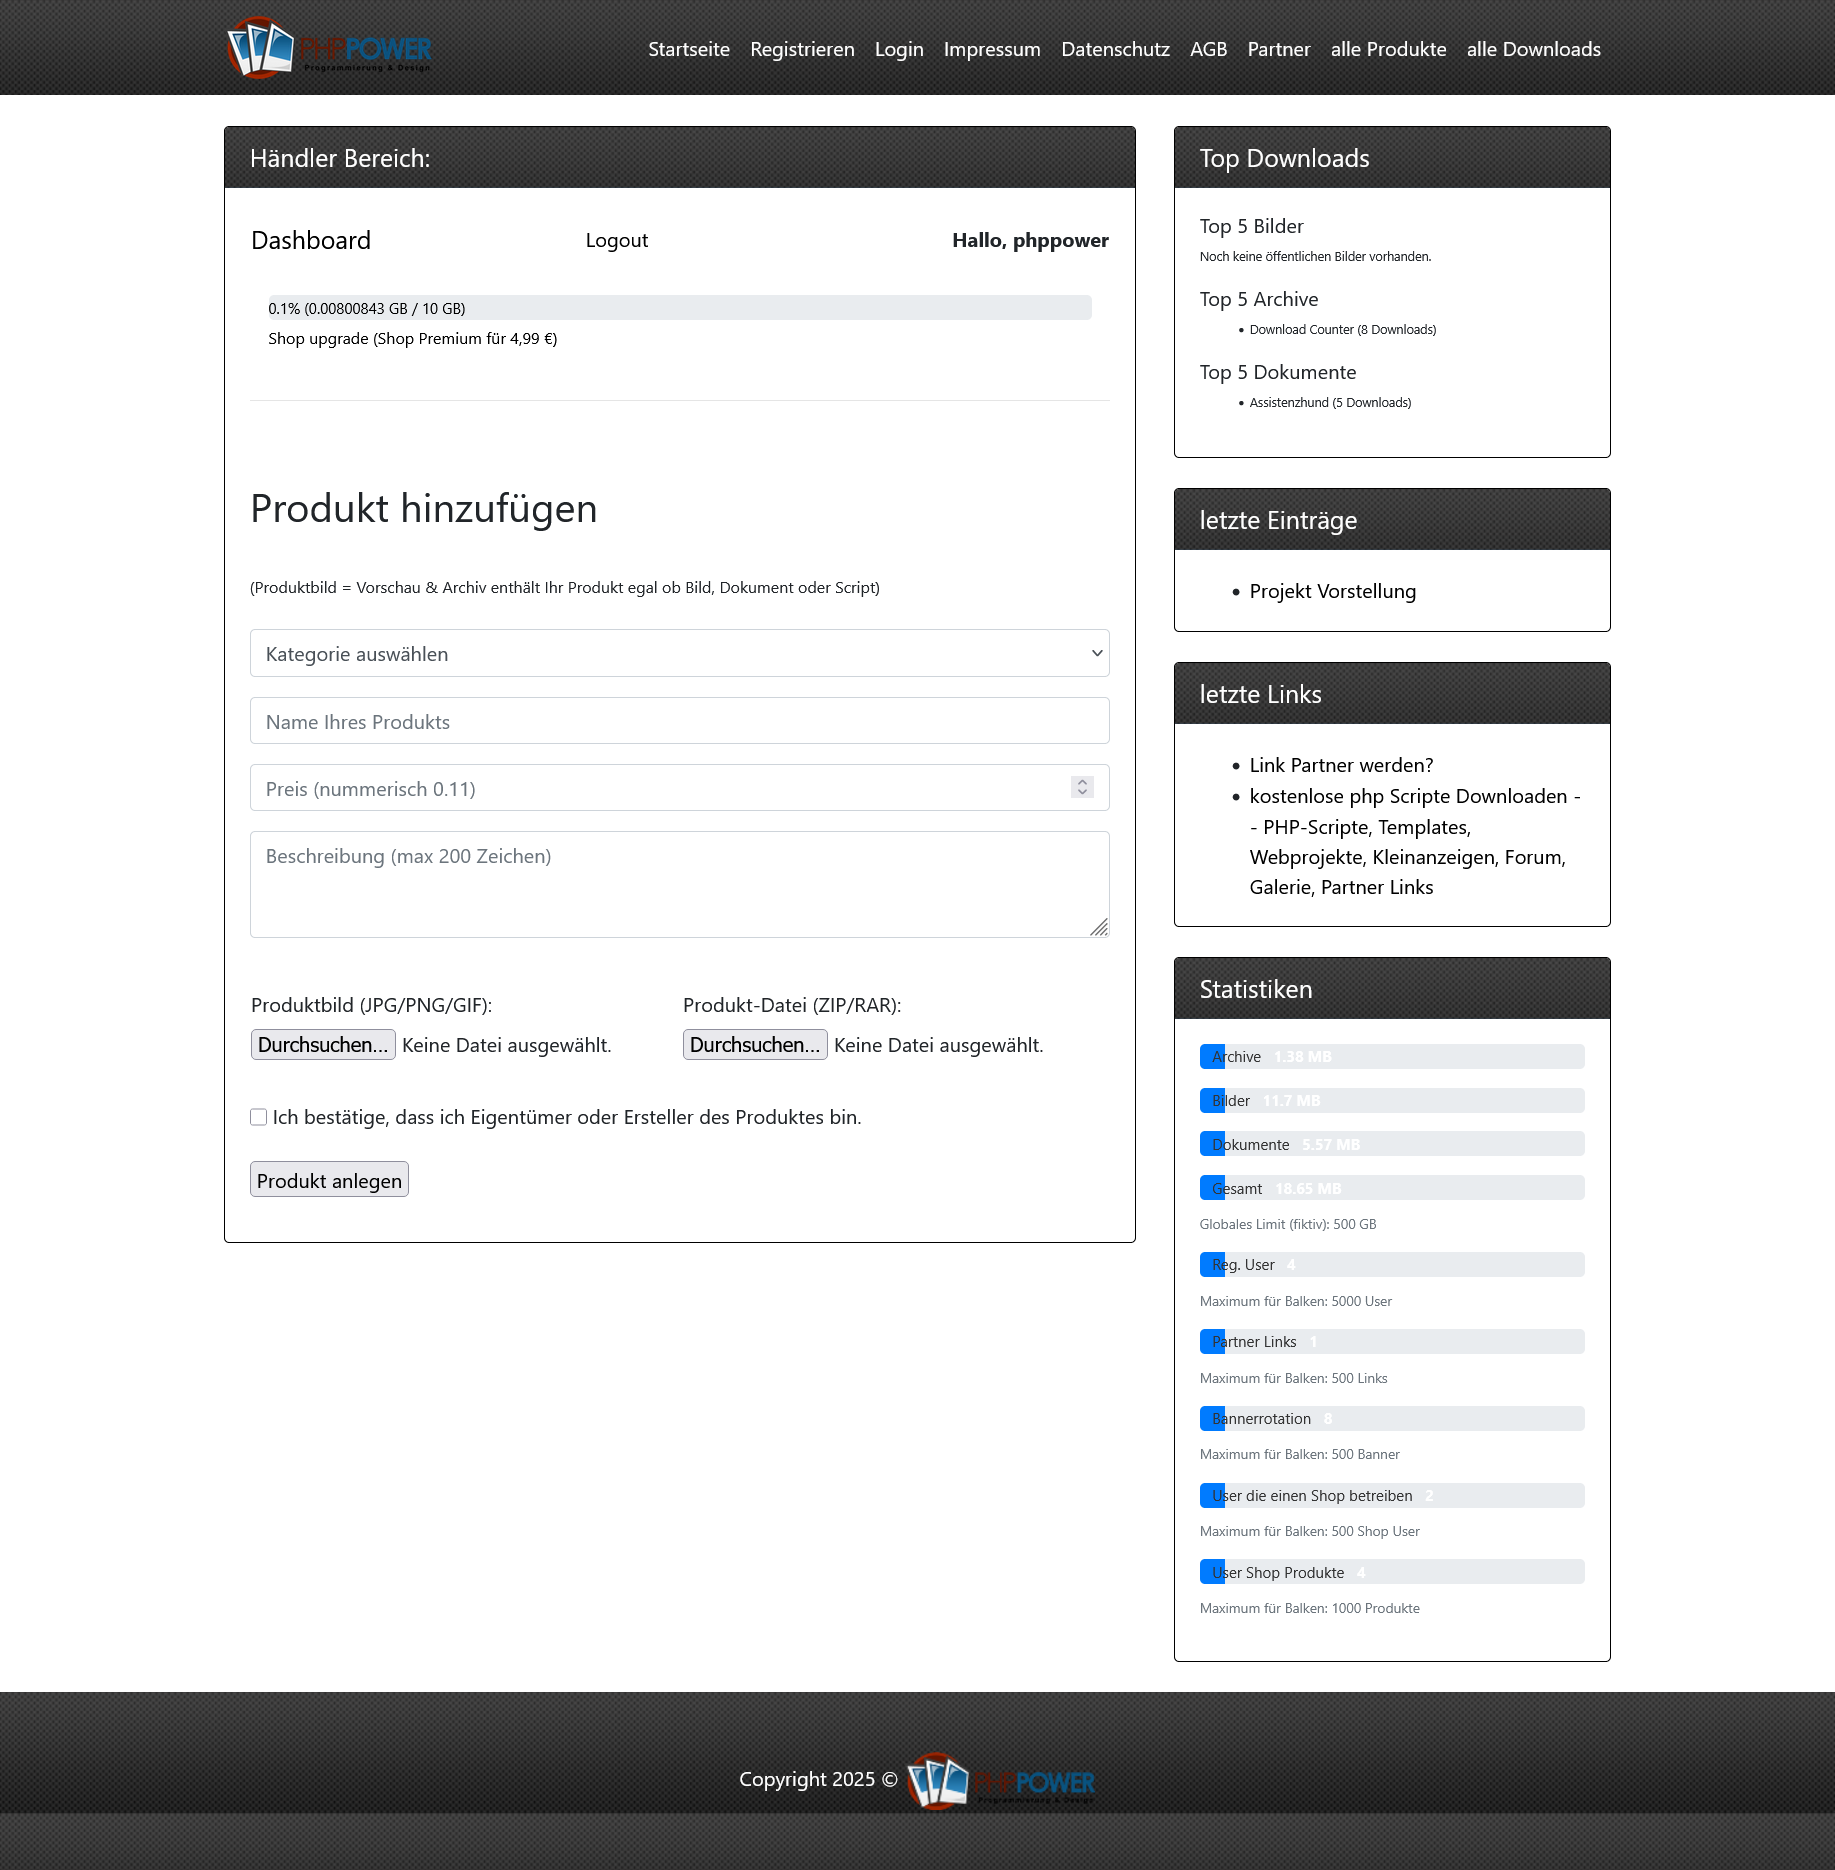Open the Startseite navigation item

(688, 49)
